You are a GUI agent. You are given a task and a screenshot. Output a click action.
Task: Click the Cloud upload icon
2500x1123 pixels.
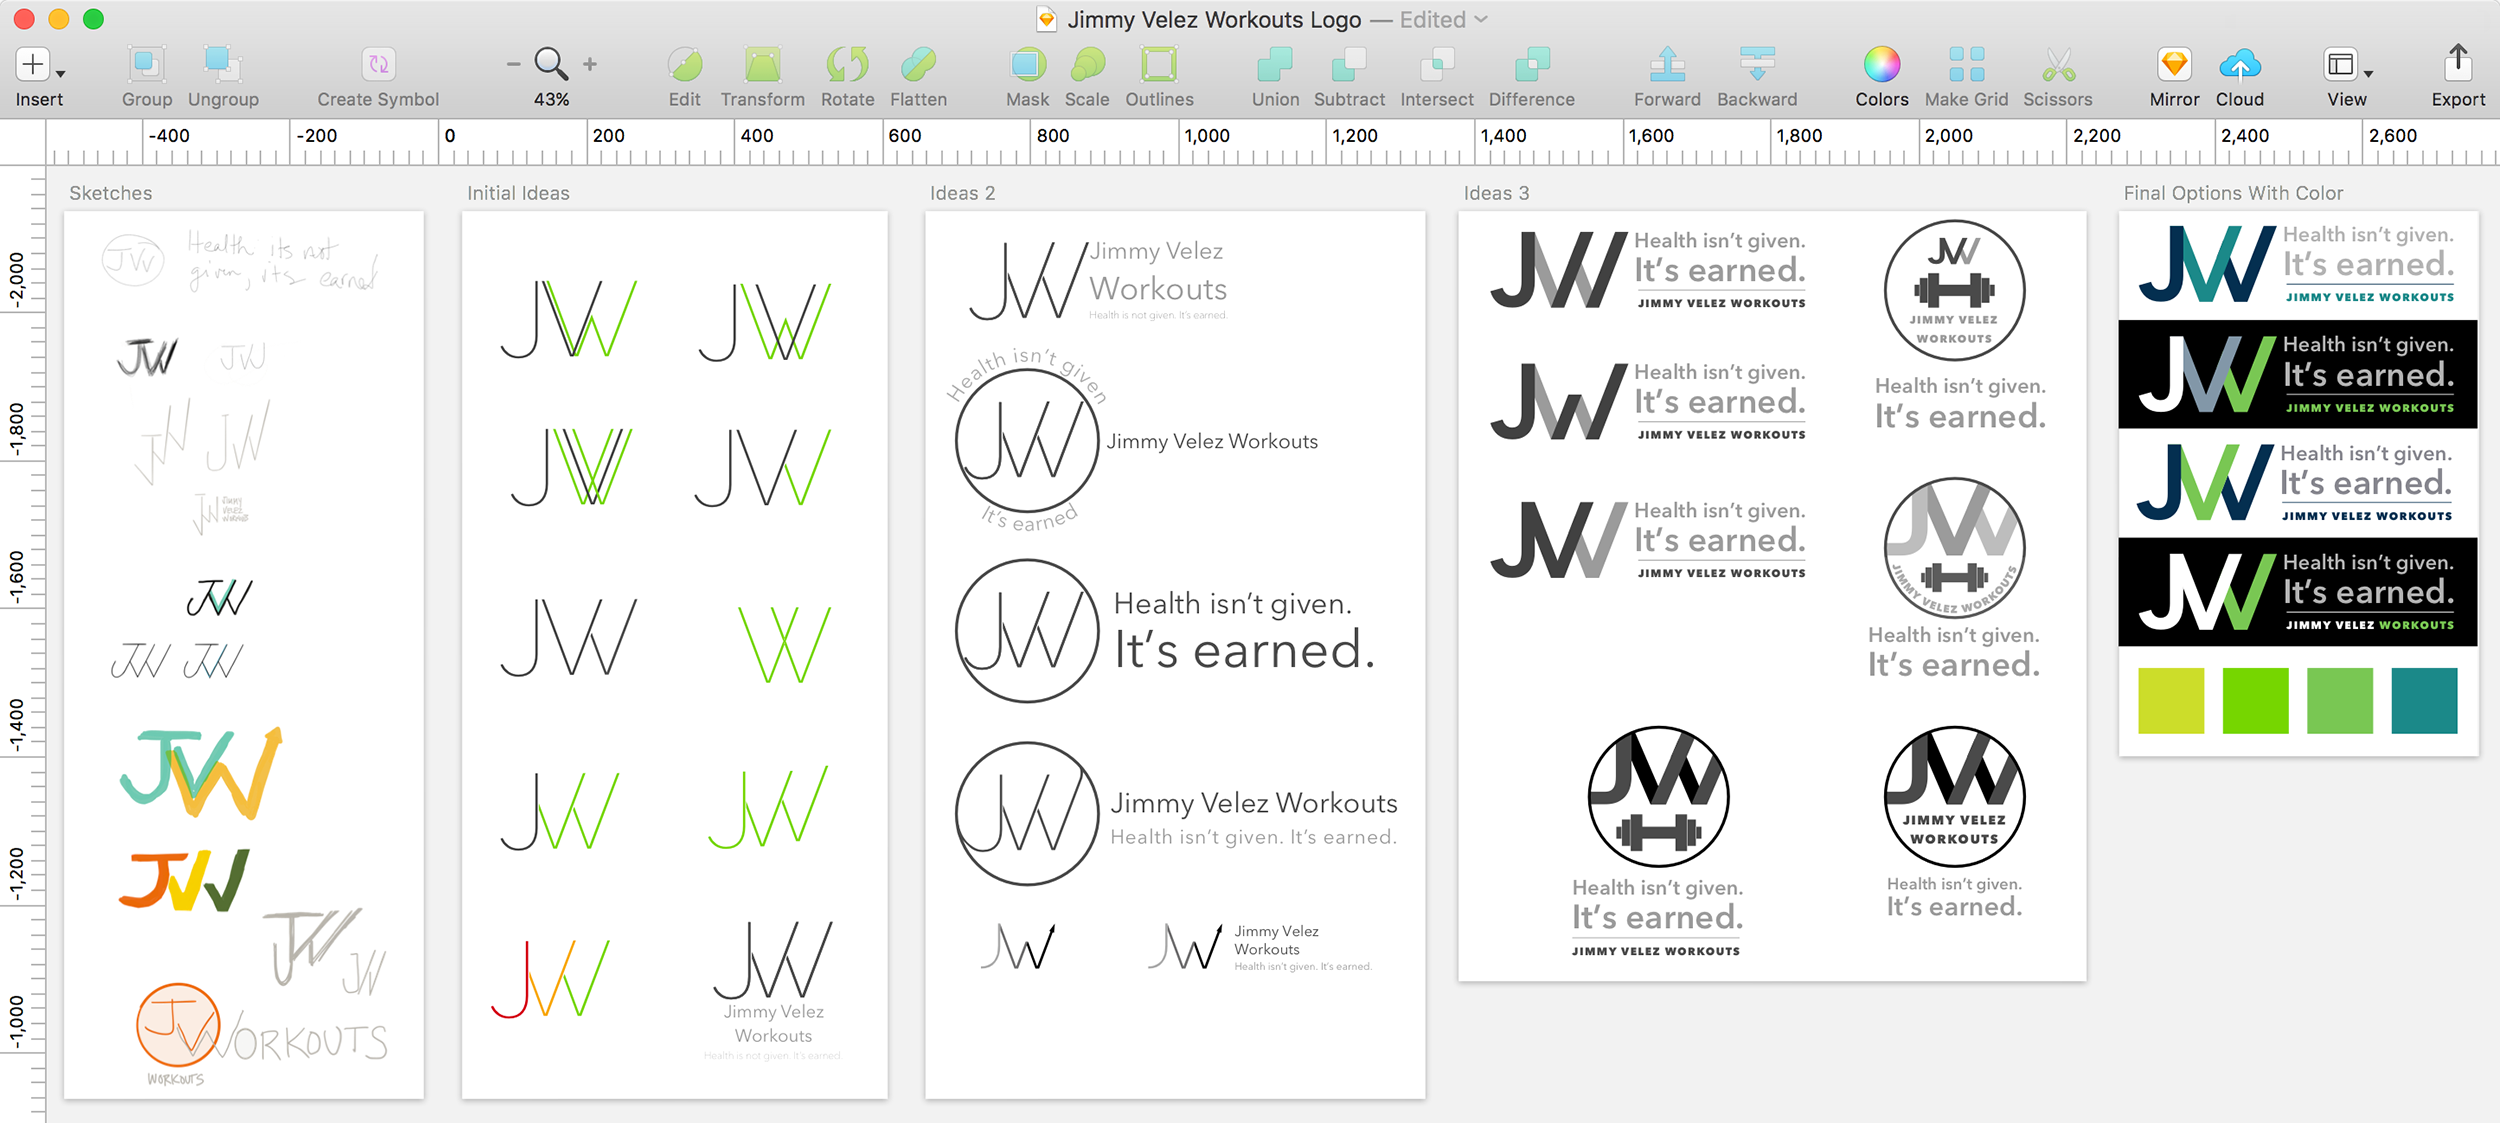tap(2239, 66)
